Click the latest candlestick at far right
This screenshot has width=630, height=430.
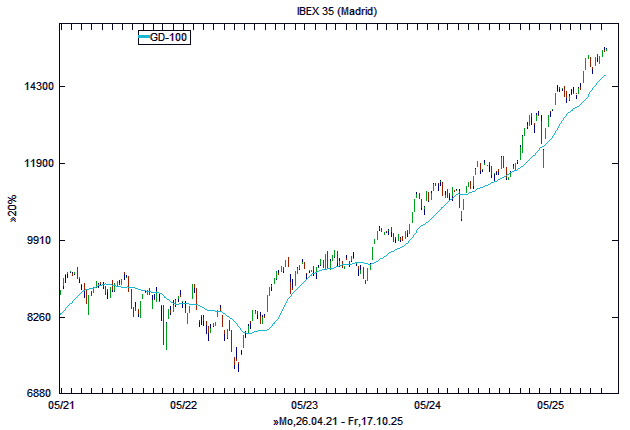coord(605,49)
